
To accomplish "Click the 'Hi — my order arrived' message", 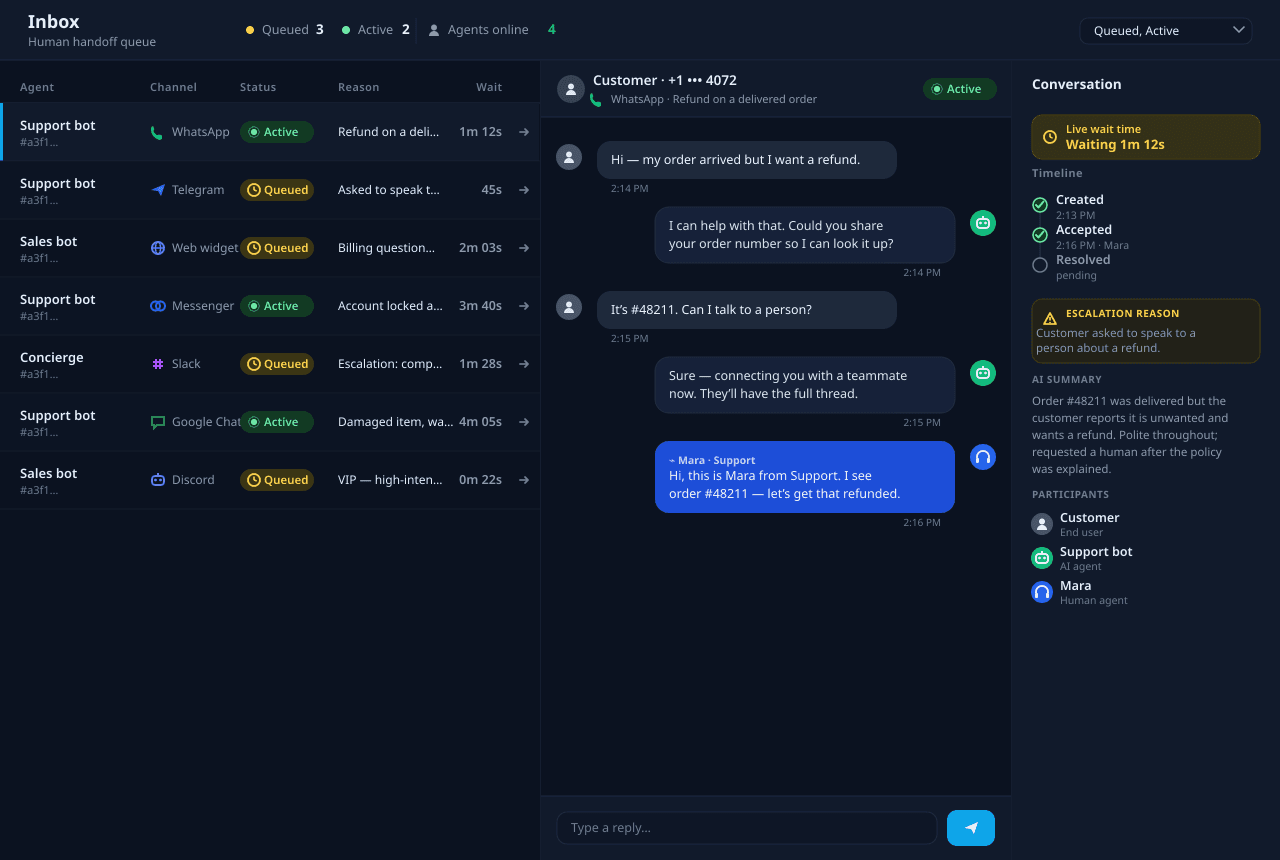I will click(x=747, y=160).
